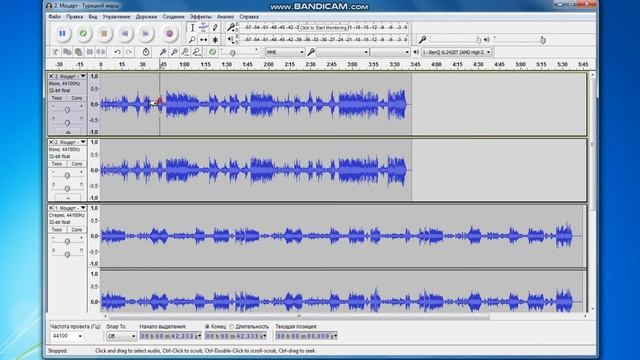Click the Pause transport button

(x=62, y=33)
